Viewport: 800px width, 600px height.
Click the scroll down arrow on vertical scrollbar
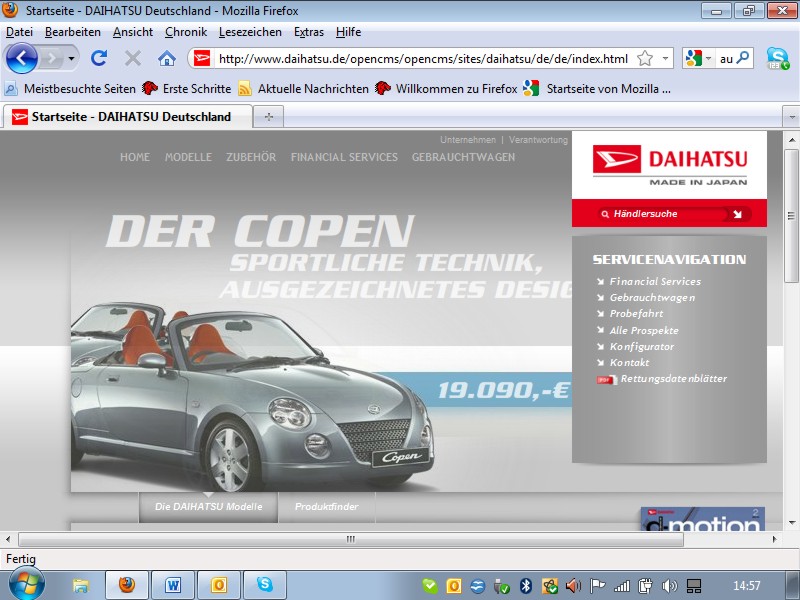coord(791,523)
